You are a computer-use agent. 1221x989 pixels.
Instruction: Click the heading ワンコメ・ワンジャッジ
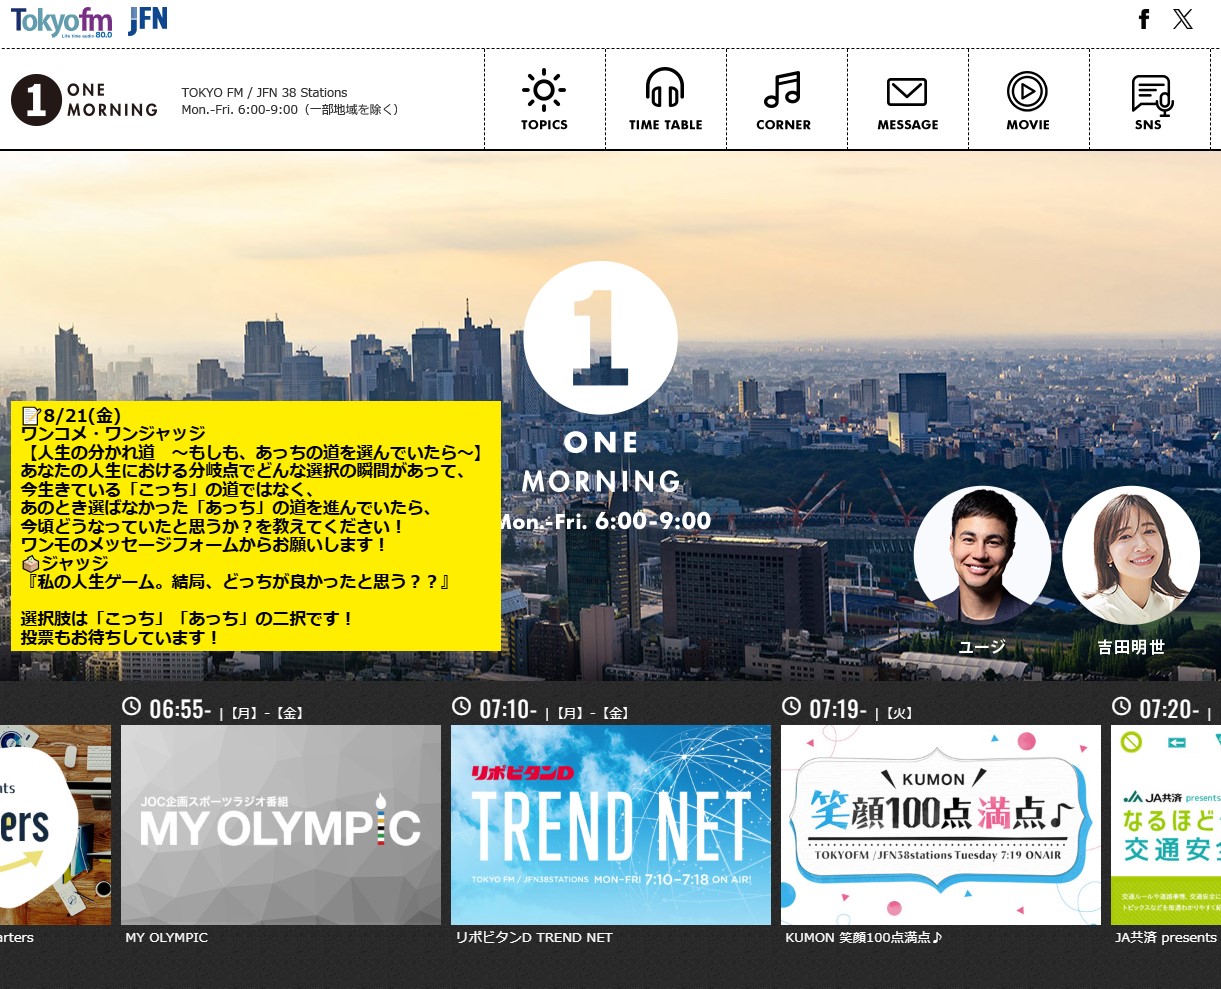click(113, 434)
